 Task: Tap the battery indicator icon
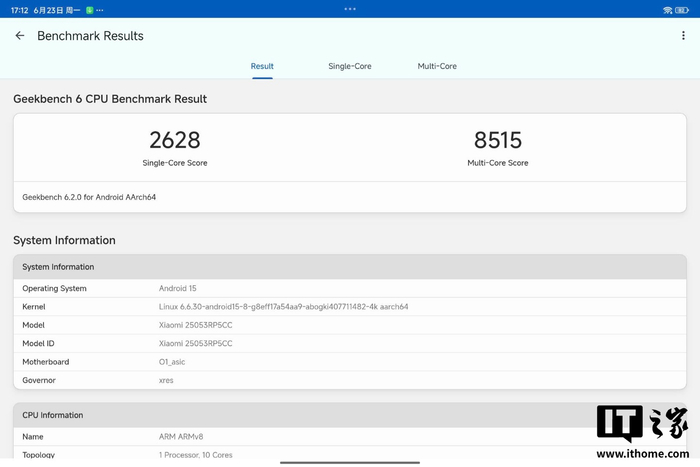[x=684, y=9]
